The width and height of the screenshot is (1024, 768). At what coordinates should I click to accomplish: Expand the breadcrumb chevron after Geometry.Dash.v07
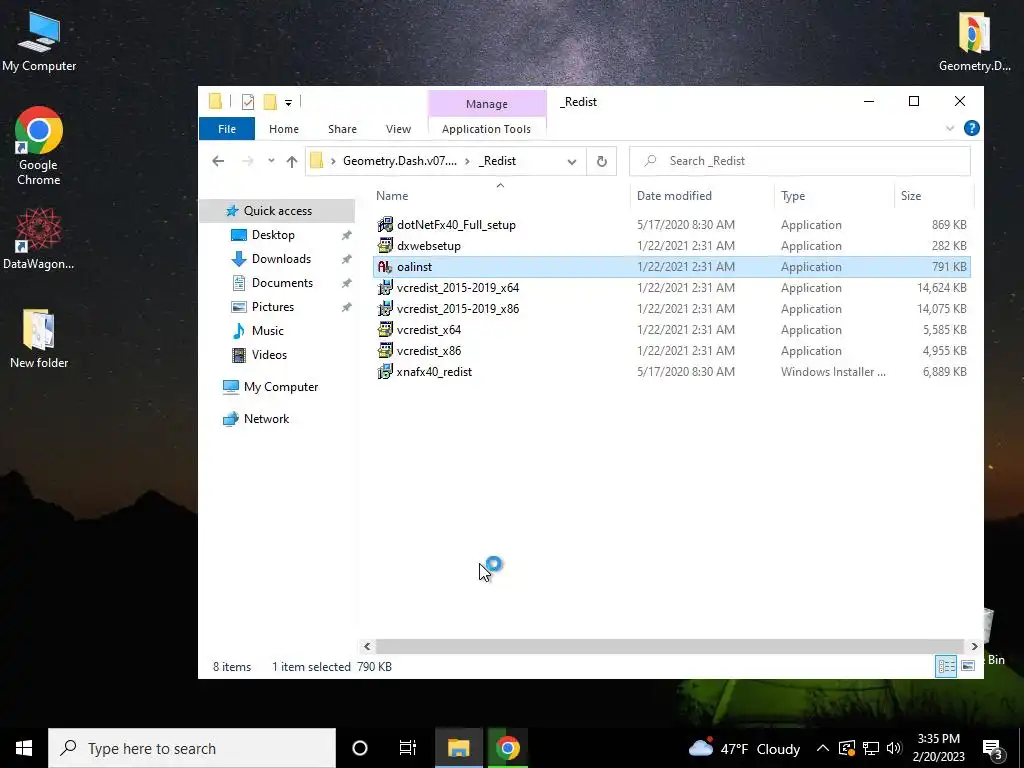click(x=467, y=161)
